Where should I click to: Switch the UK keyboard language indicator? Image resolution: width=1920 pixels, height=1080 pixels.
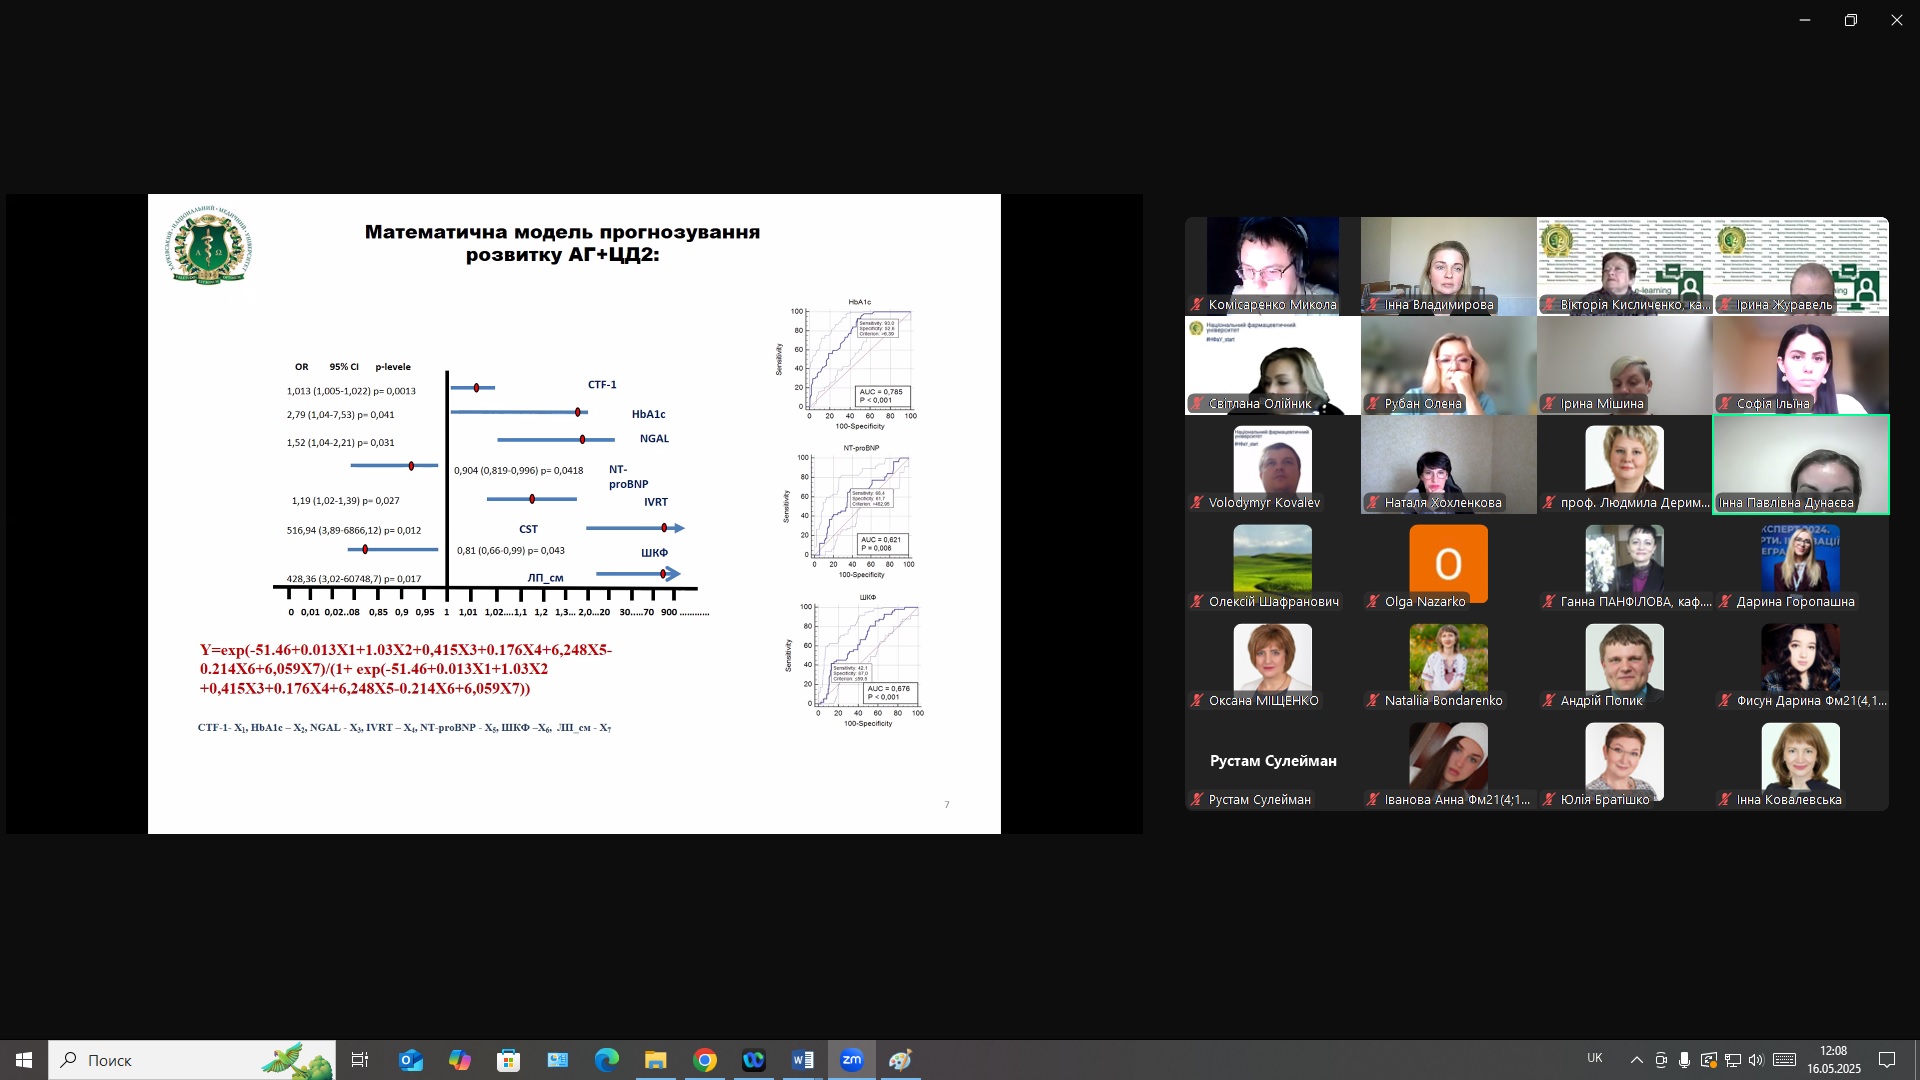pyautogui.click(x=1595, y=1059)
